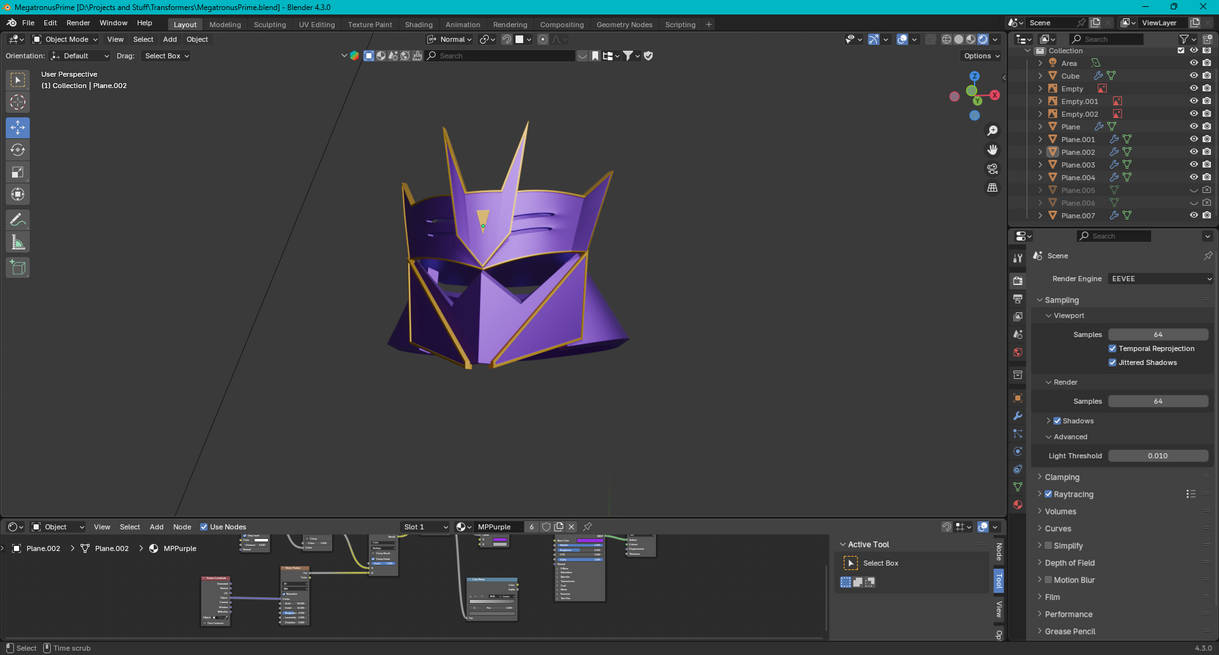Disable Area light in renders camera icon
Viewport: 1219px width, 655px height.
1207,63
